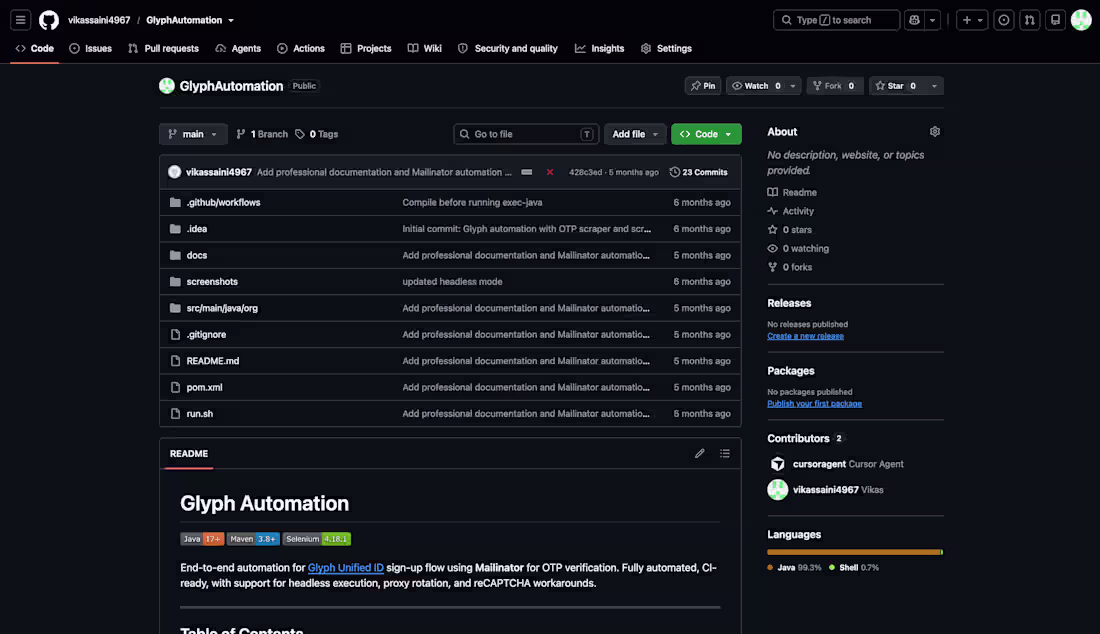The image size is (1100, 634).
Task: Focus the Type / to search box
Action: pos(836,20)
